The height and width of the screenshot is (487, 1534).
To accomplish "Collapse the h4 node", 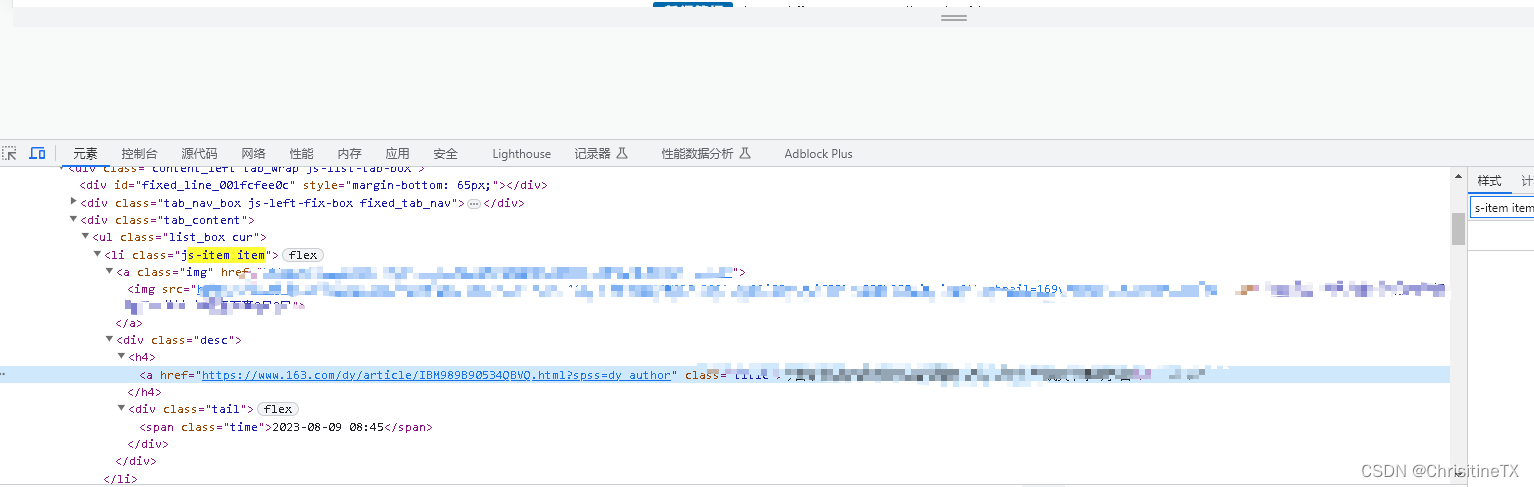I will 122,357.
